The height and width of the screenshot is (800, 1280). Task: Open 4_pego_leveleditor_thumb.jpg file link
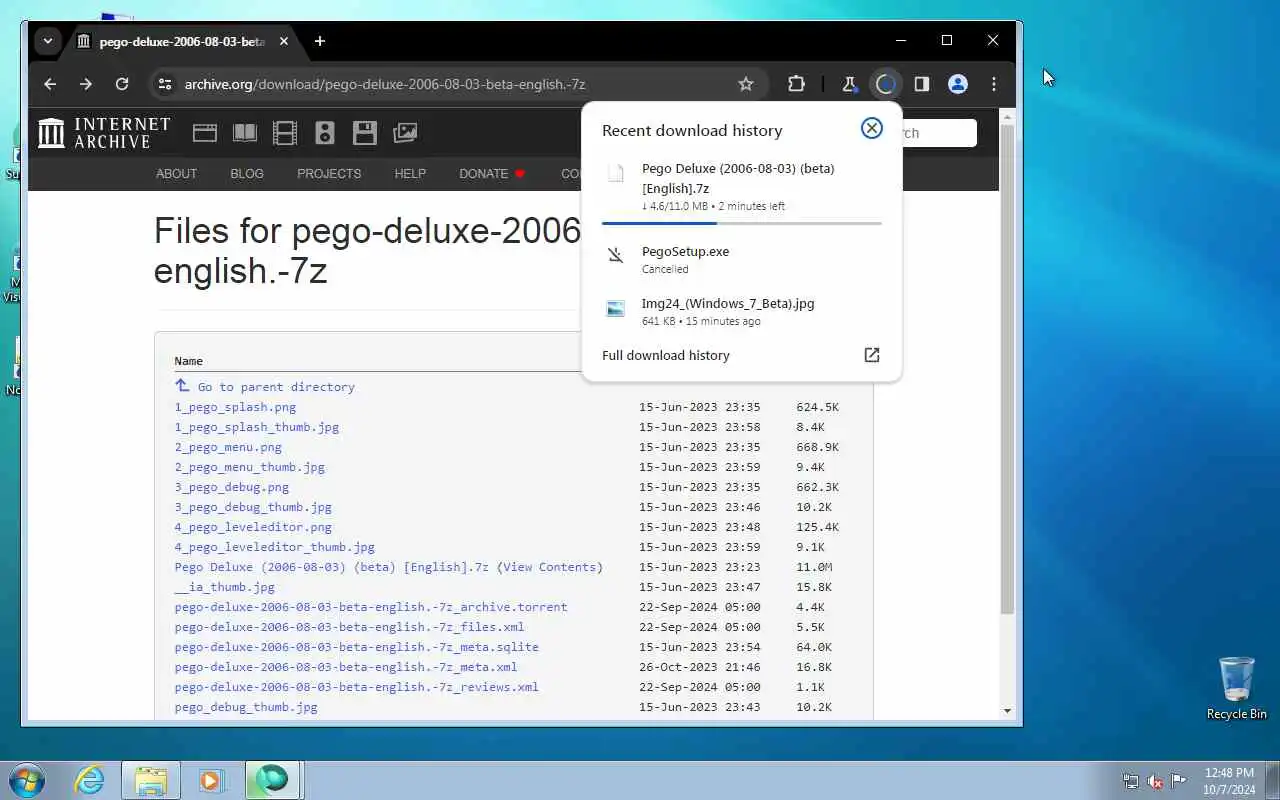click(x=275, y=547)
